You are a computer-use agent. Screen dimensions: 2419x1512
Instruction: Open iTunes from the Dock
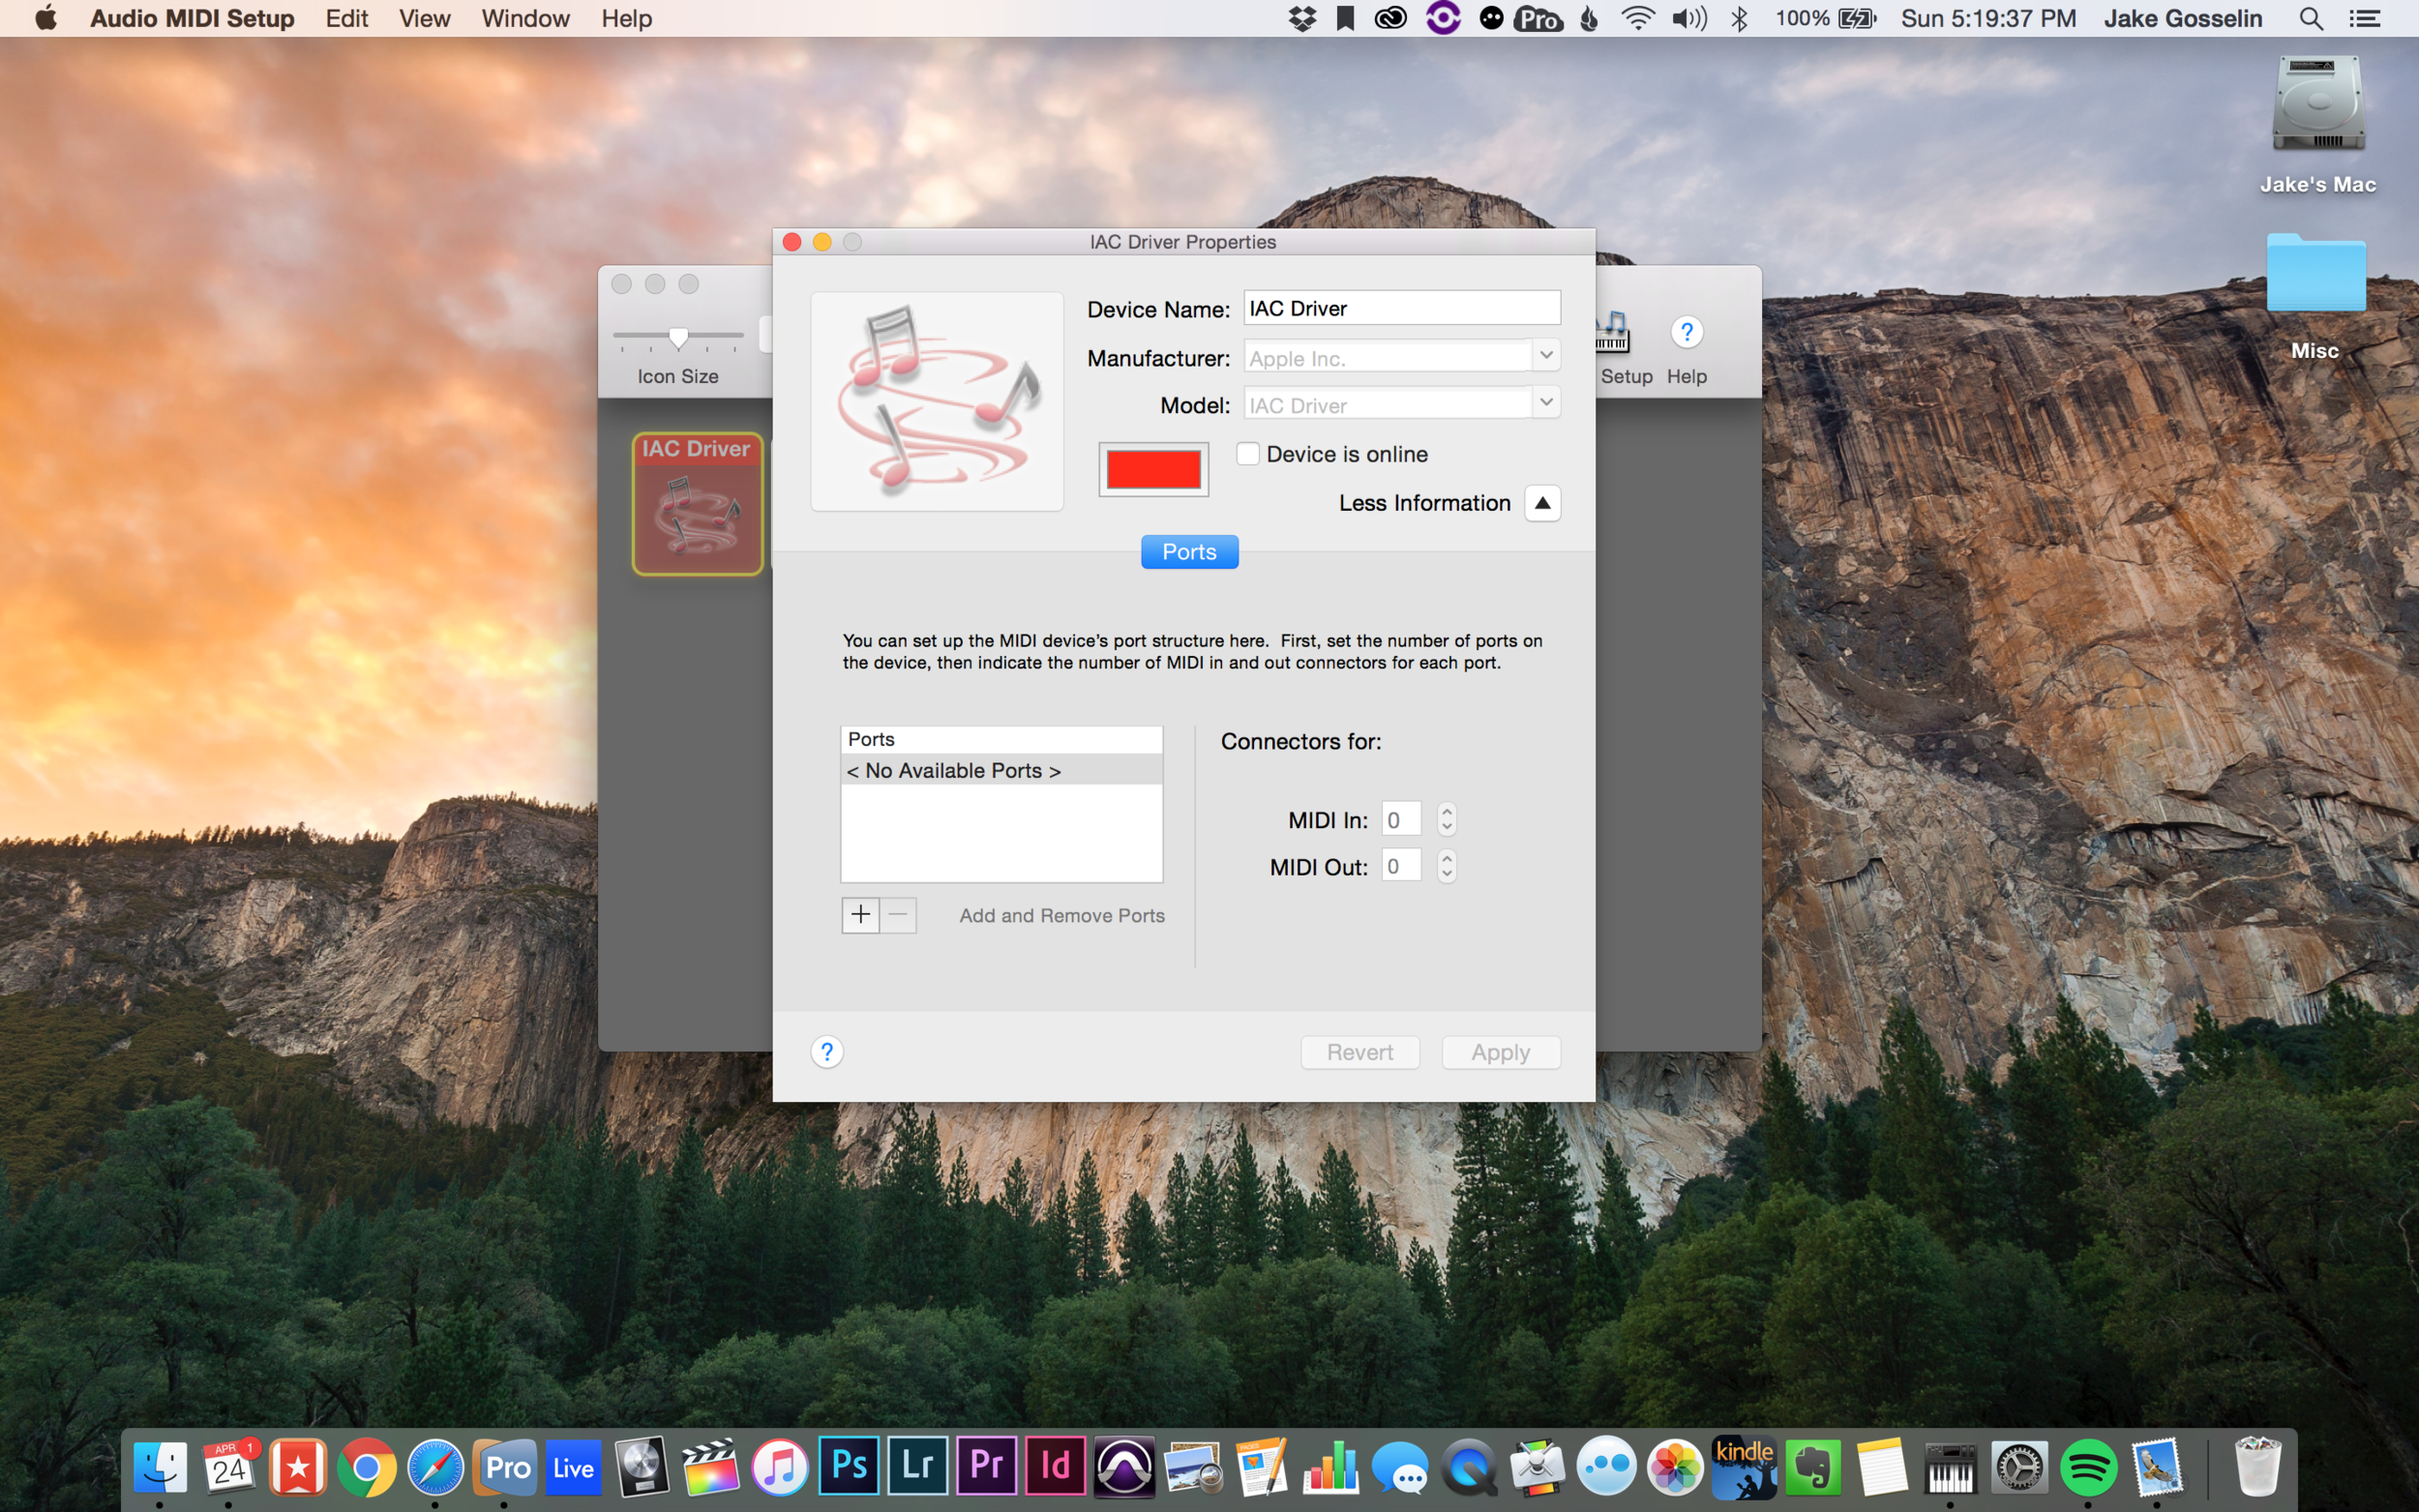tap(780, 1467)
